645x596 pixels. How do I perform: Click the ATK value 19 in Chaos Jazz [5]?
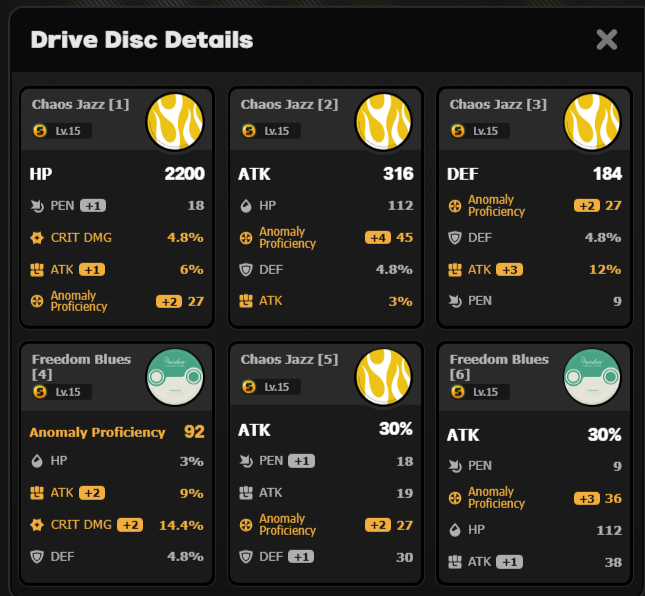click(405, 493)
